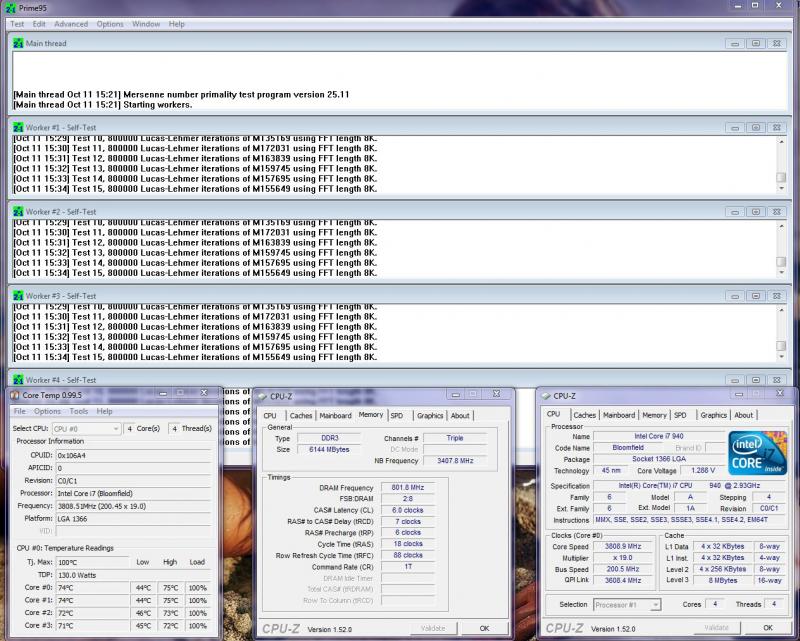Click Worker #3 scrollbar up arrow
The height and width of the screenshot is (641, 800).
click(x=781, y=310)
